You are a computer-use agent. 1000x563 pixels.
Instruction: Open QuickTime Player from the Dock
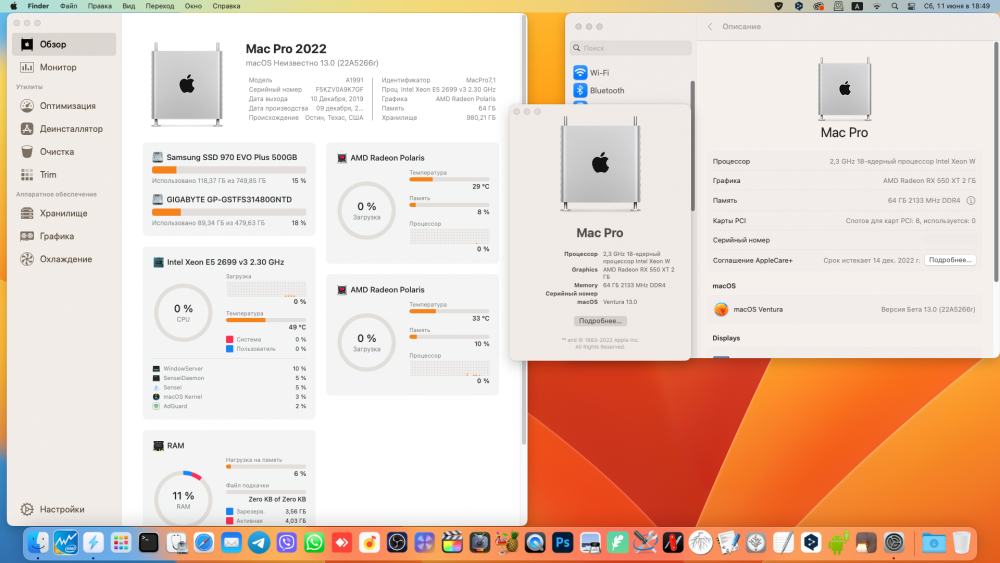534,543
